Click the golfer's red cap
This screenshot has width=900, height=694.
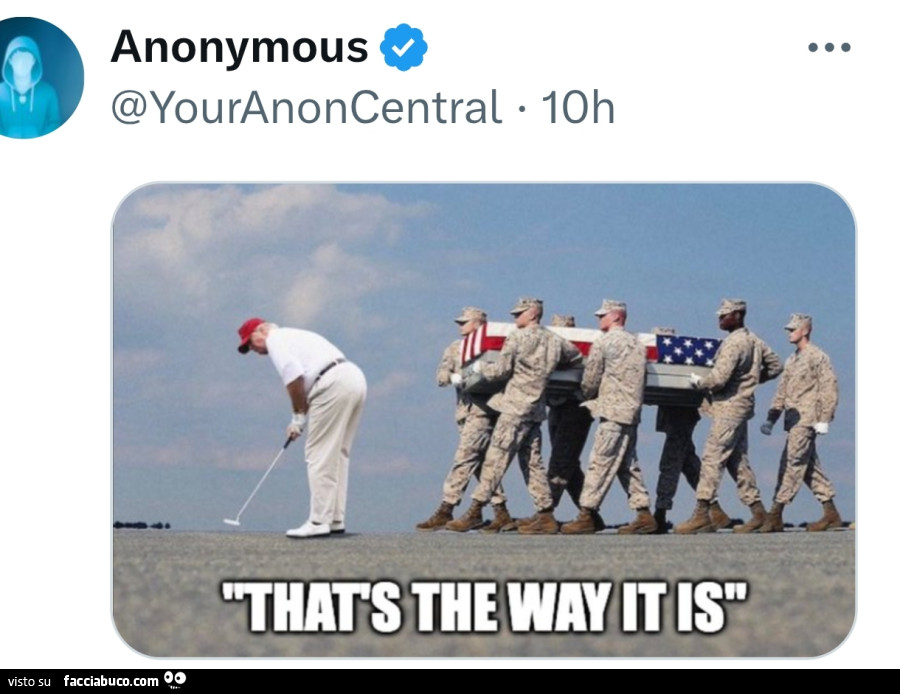coord(250,334)
